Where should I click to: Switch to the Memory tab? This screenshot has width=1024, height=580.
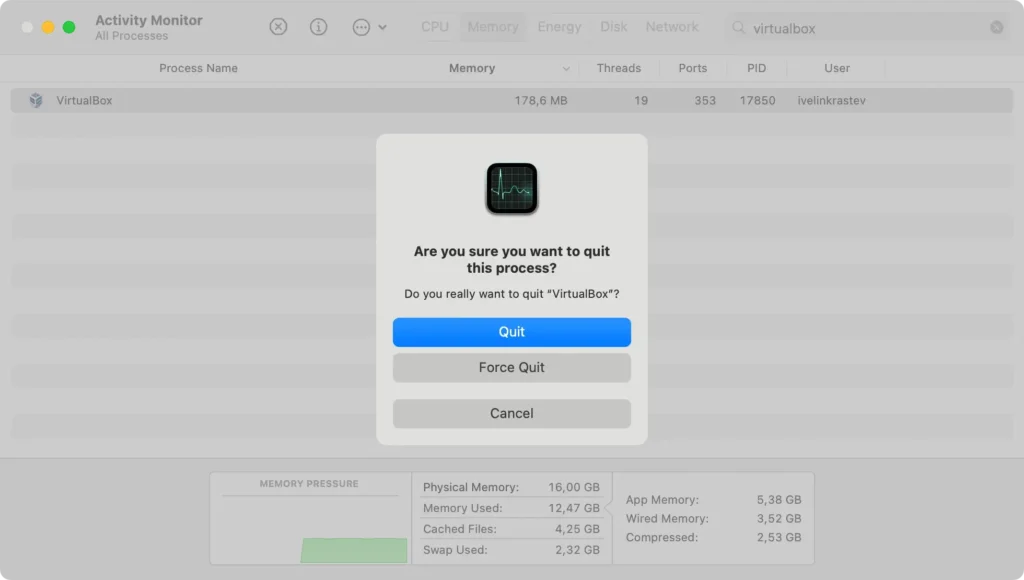(493, 27)
